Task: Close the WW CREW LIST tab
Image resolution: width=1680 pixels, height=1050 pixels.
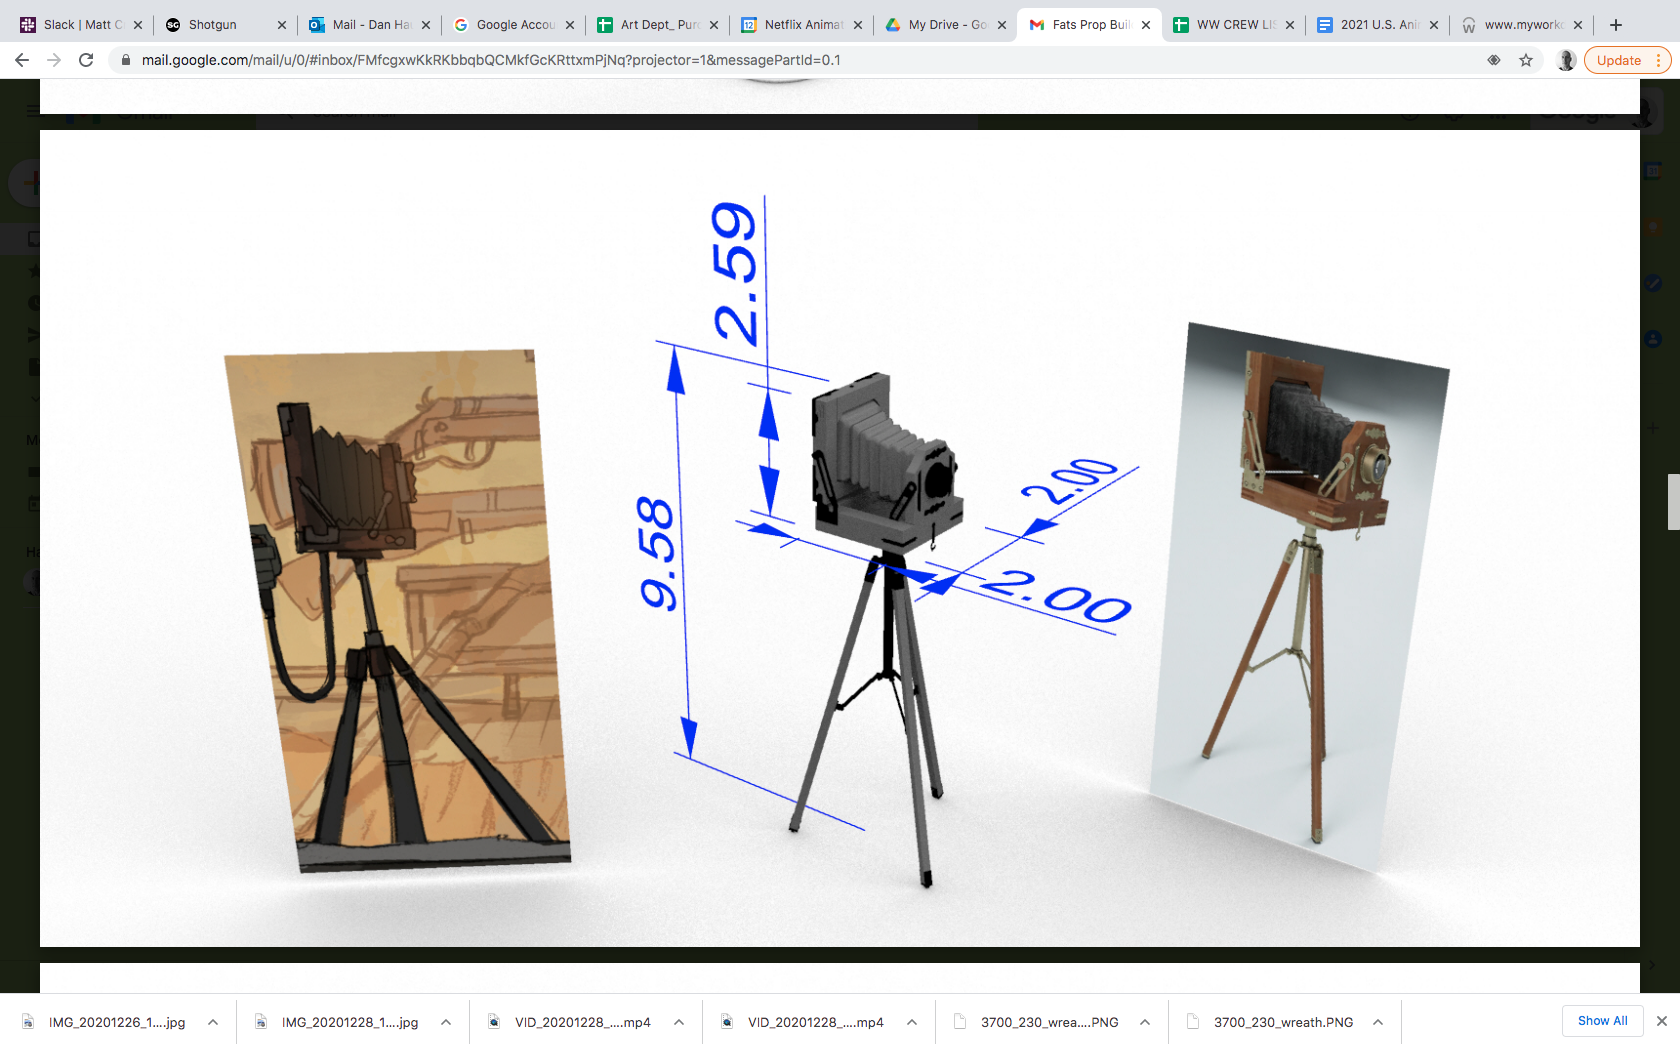Action: tap(1290, 25)
